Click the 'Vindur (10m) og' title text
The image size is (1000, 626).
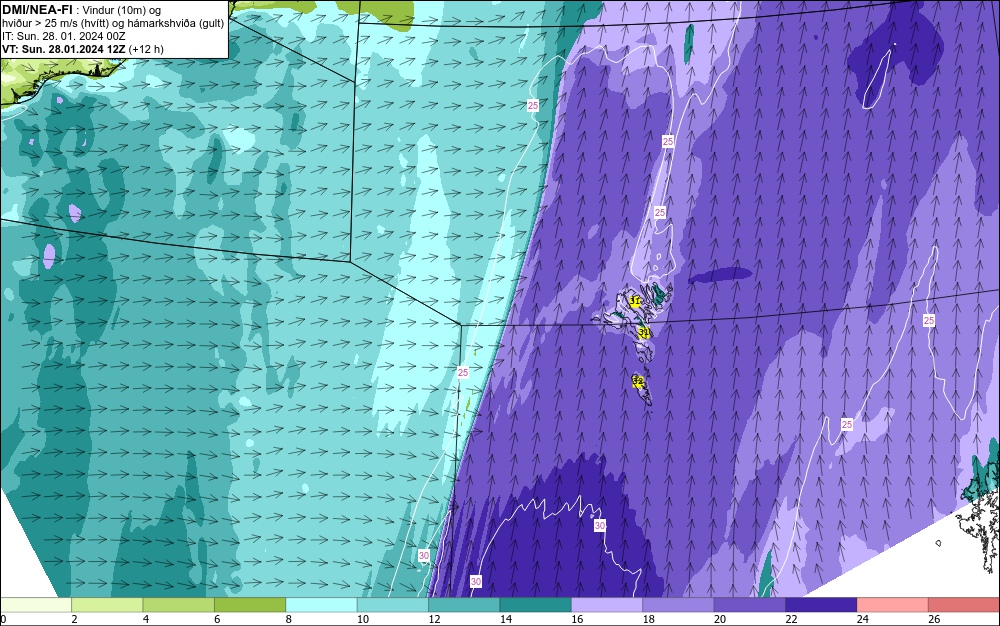[x=122, y=10]
